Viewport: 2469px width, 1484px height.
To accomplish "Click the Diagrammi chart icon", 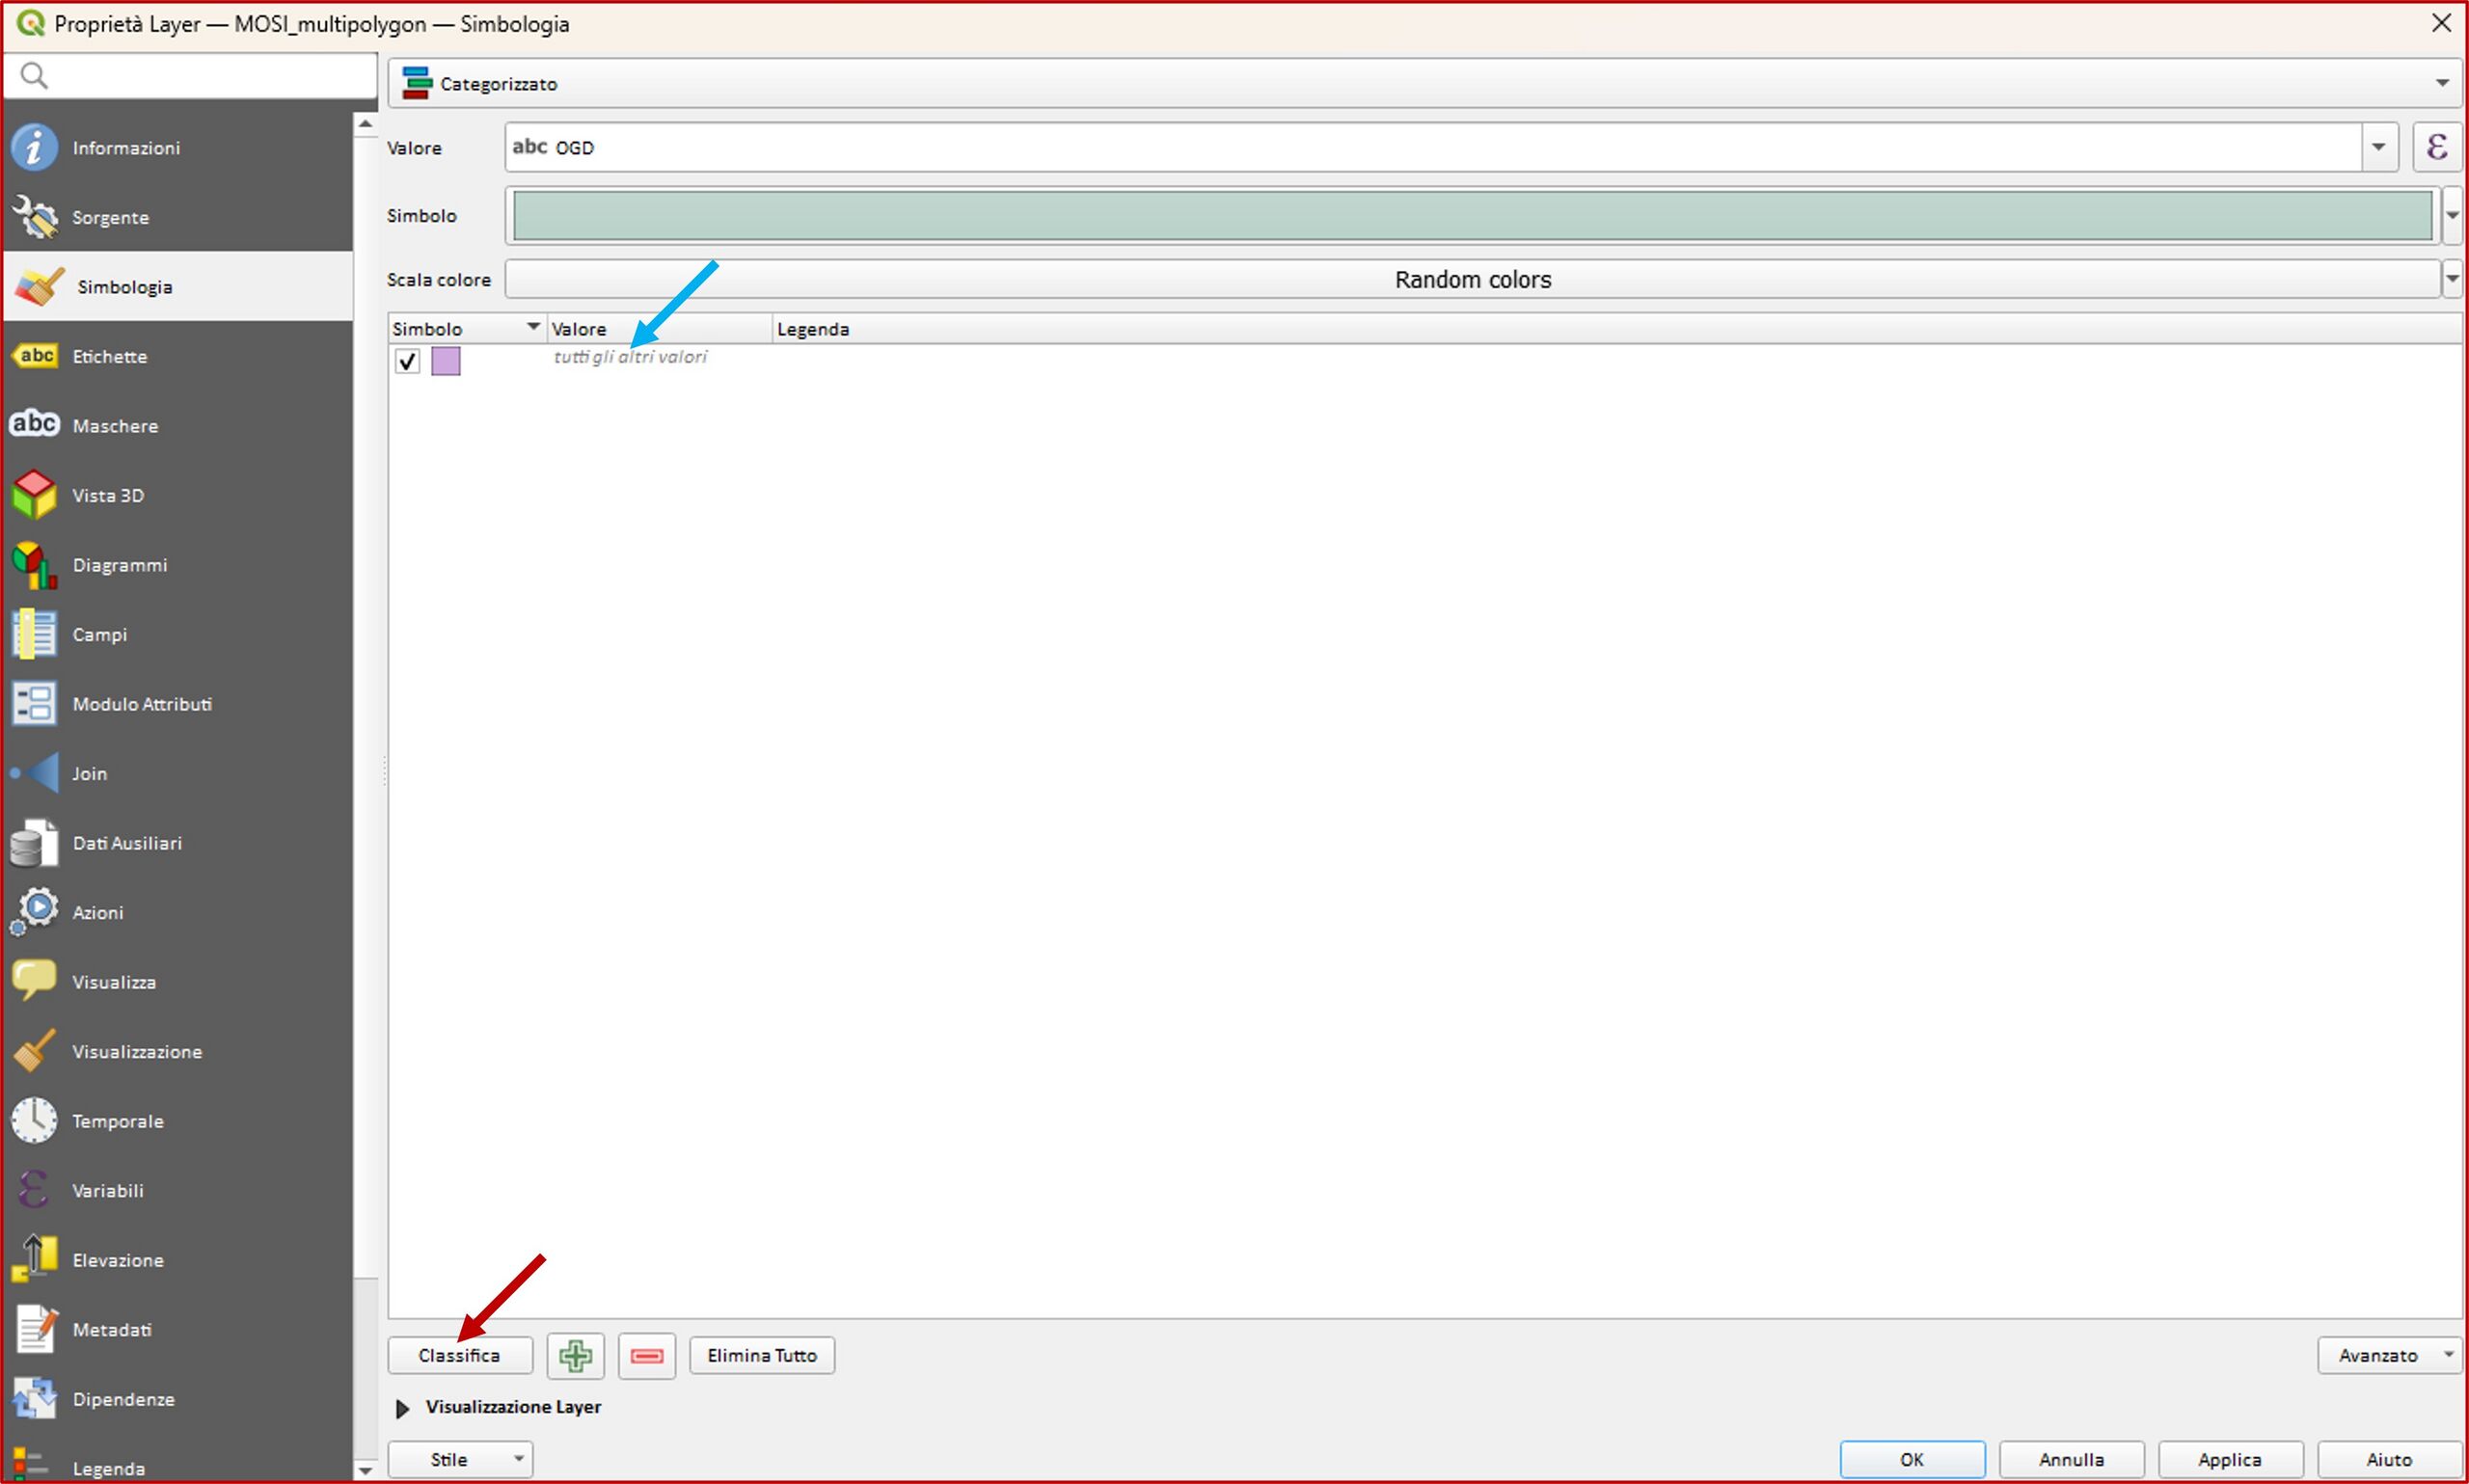I will click(x=36, y=565).
